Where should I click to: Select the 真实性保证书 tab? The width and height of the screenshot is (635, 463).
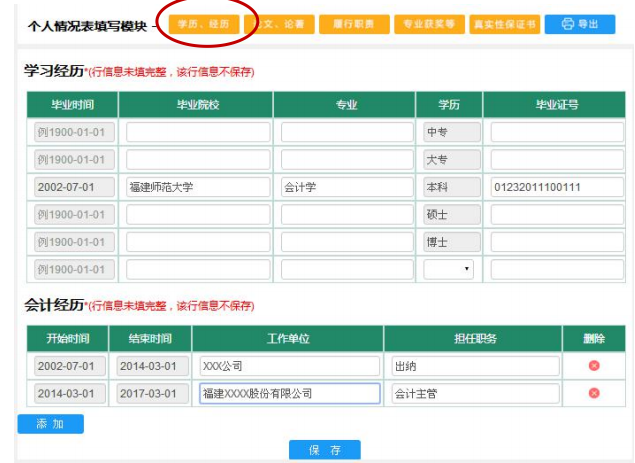pos(505,24)
